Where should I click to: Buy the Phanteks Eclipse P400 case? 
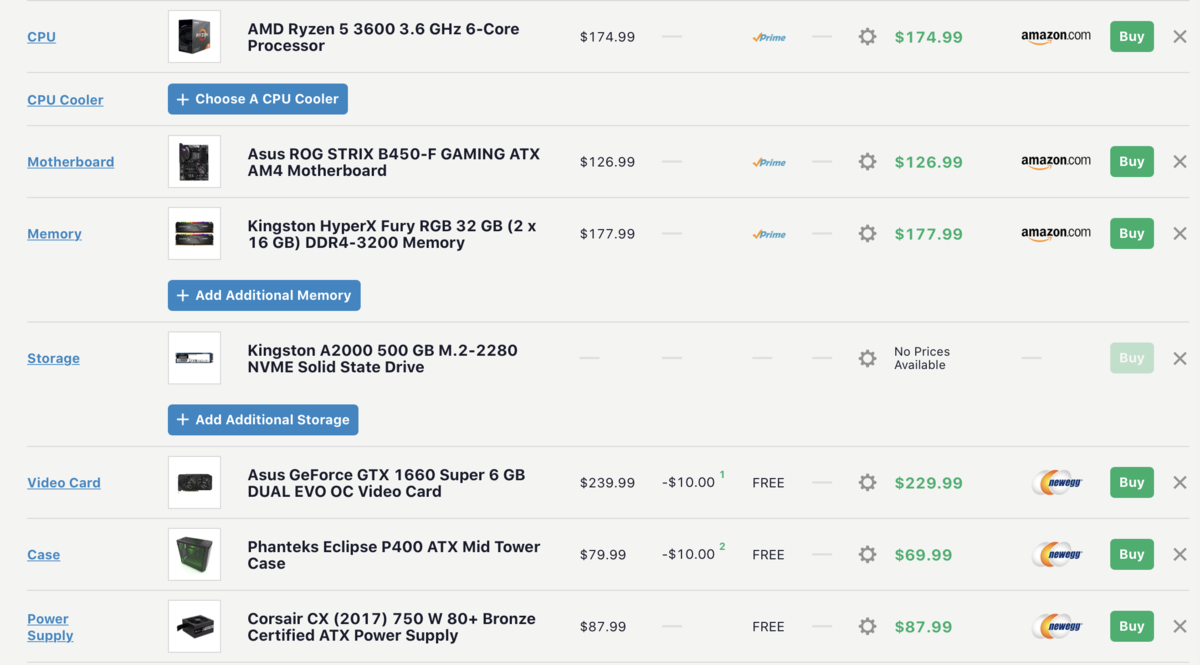[x=1132, y=555]
